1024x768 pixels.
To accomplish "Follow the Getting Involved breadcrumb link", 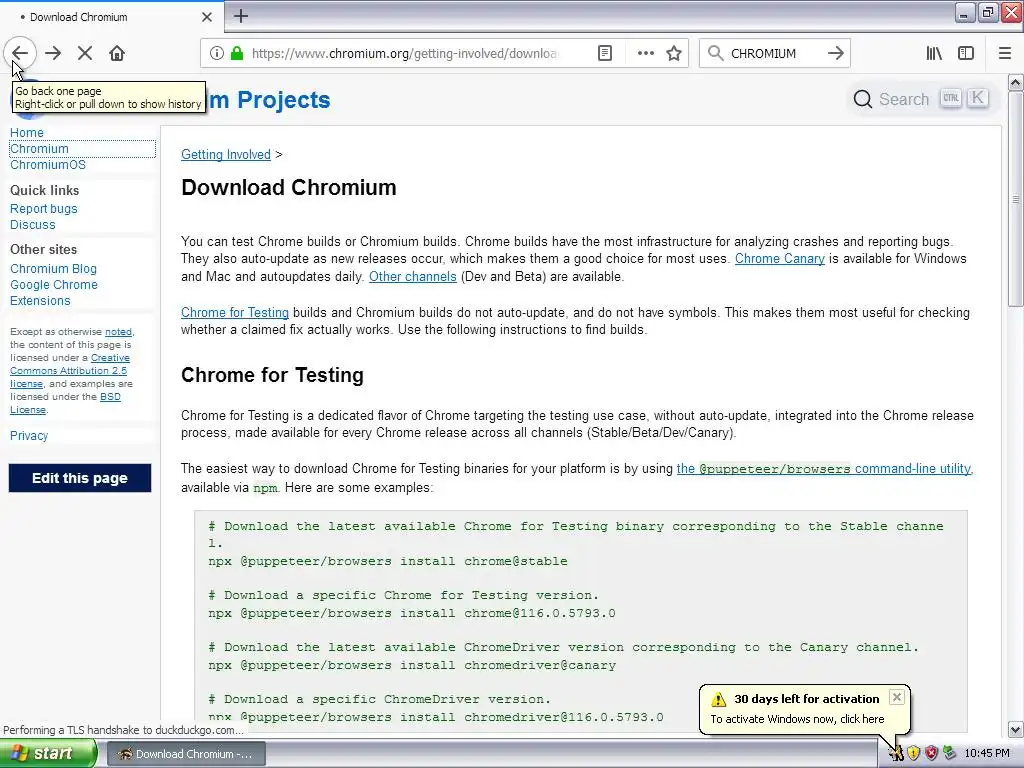I will (x=226, y=154).
